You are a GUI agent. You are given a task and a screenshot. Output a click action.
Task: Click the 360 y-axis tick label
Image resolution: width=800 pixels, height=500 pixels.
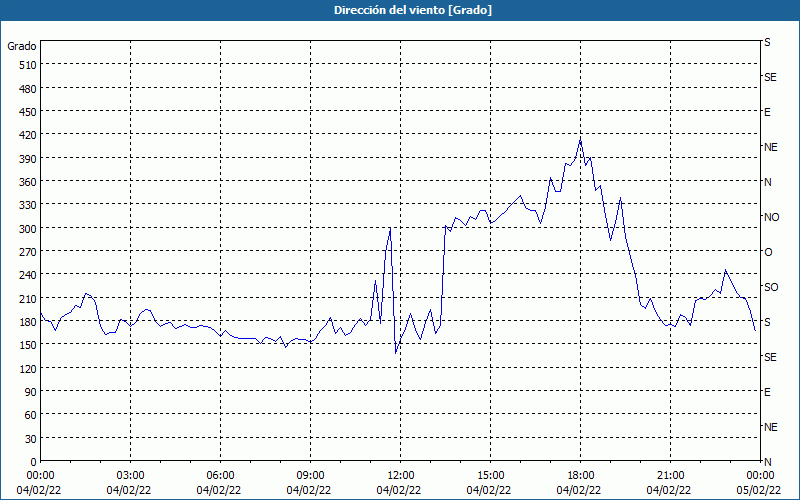pyautogui.click(x=28, y=182)
